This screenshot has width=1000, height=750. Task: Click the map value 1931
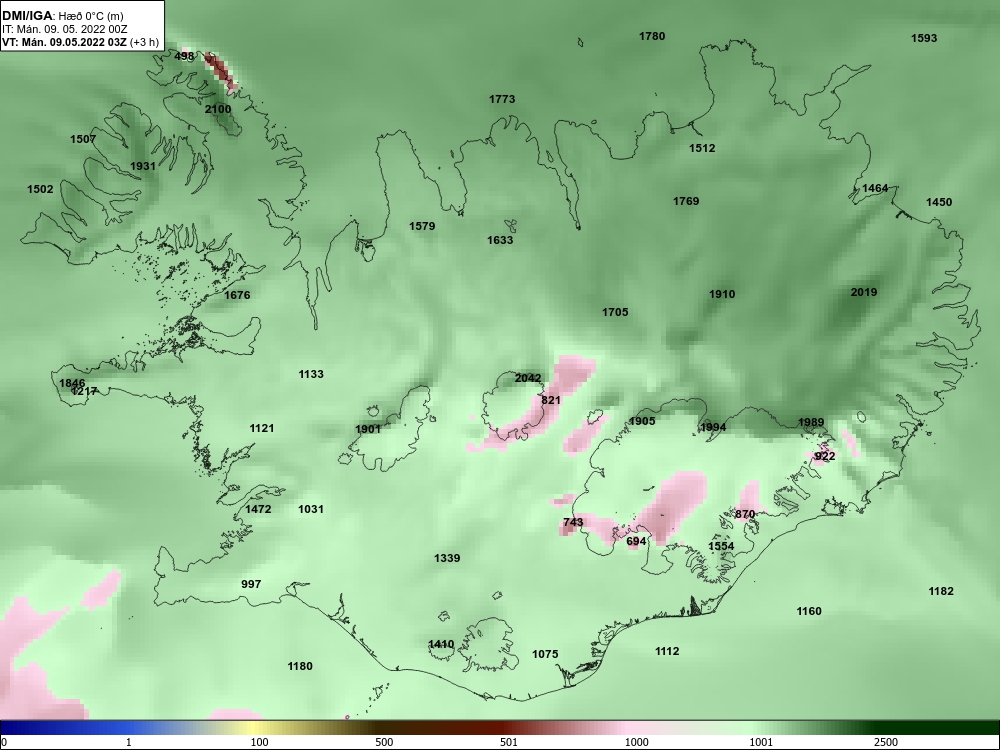[x=143, y=166]
